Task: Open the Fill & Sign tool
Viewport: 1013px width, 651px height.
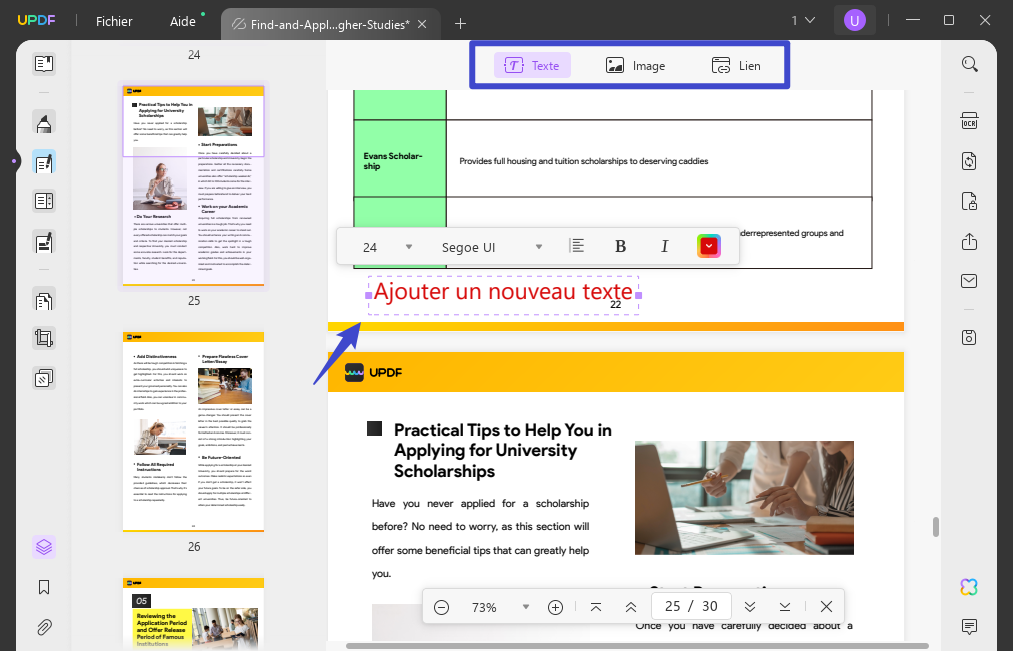Action: pos(44,242)
